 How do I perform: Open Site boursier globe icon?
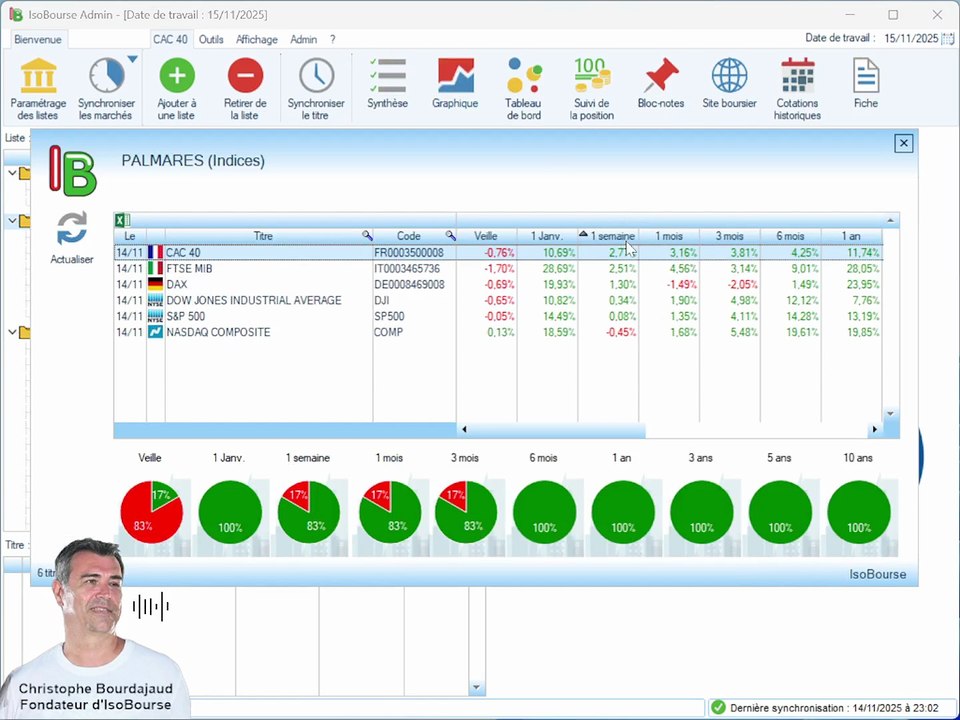729,75
